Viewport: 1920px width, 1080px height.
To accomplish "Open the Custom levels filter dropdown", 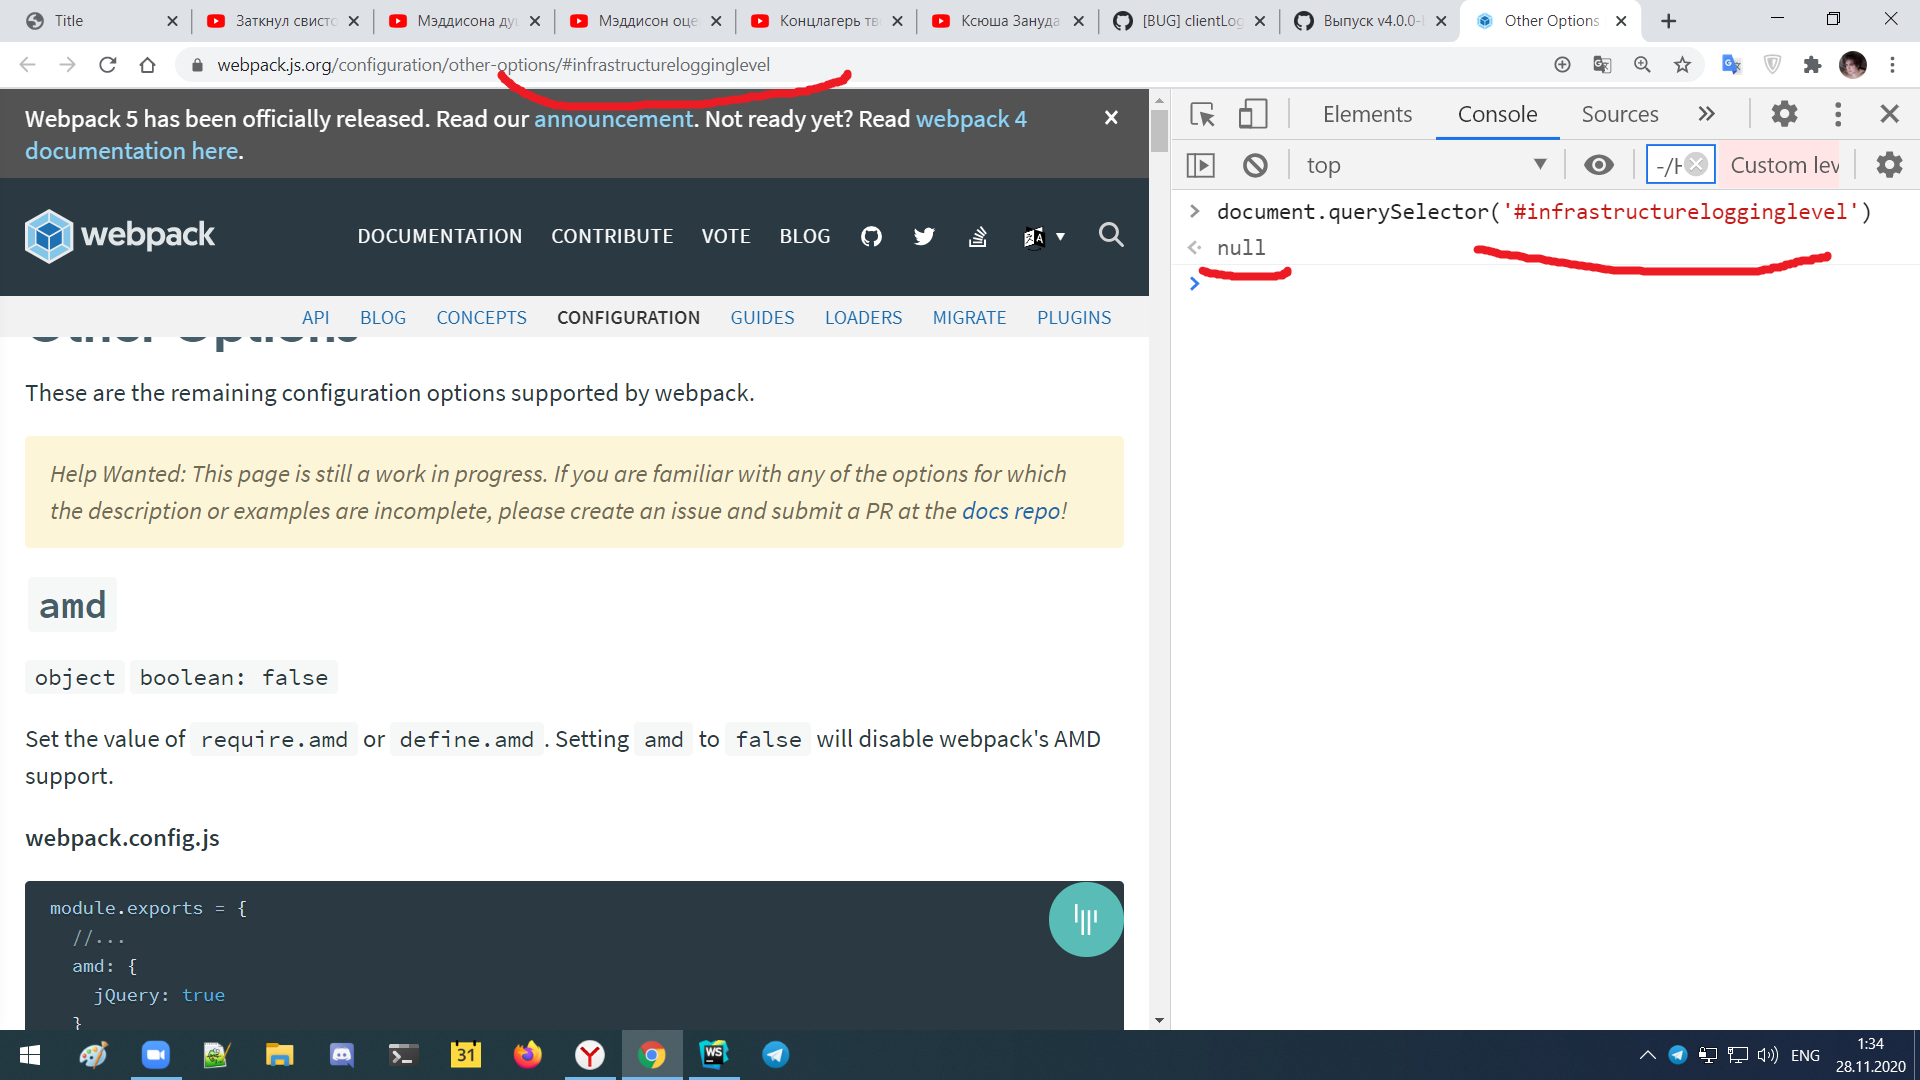I will [x=1783, y=164].
